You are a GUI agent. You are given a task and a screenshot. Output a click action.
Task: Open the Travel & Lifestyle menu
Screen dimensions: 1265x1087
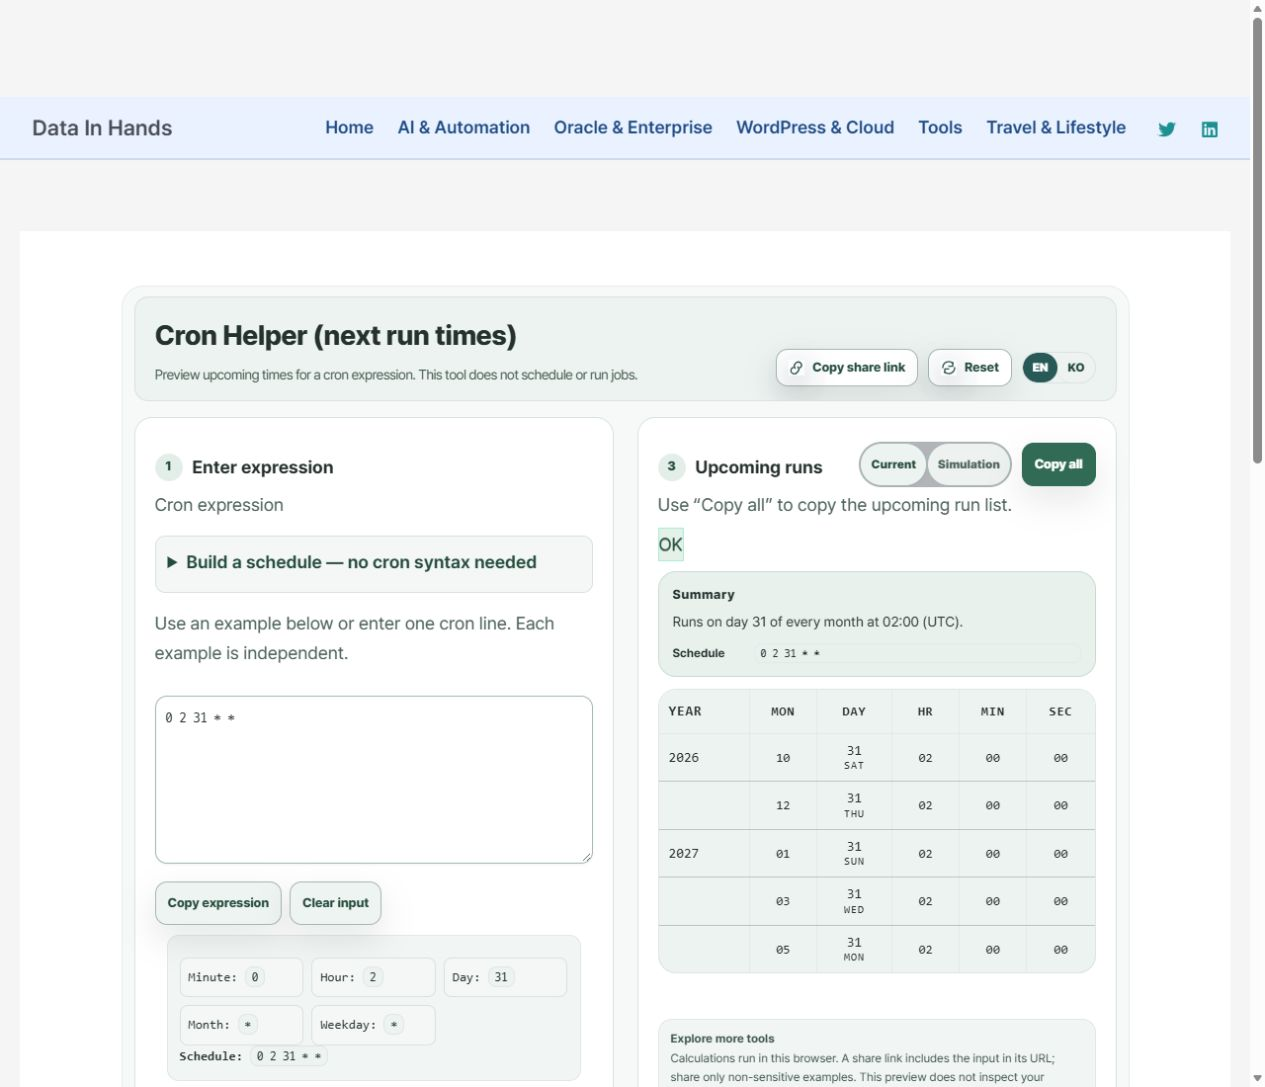(x=1056, y=128)
